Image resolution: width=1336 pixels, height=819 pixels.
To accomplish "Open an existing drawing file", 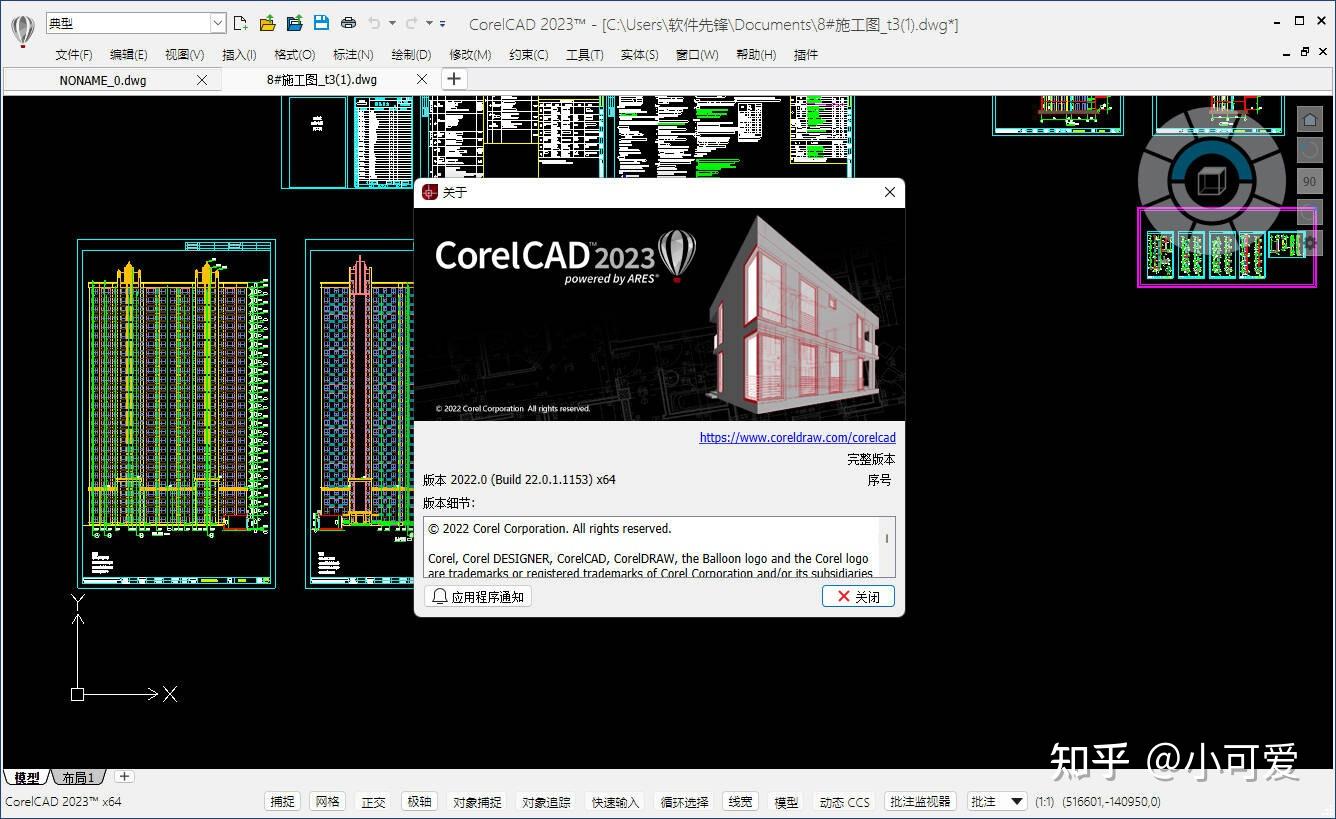I will click(267, 22).
